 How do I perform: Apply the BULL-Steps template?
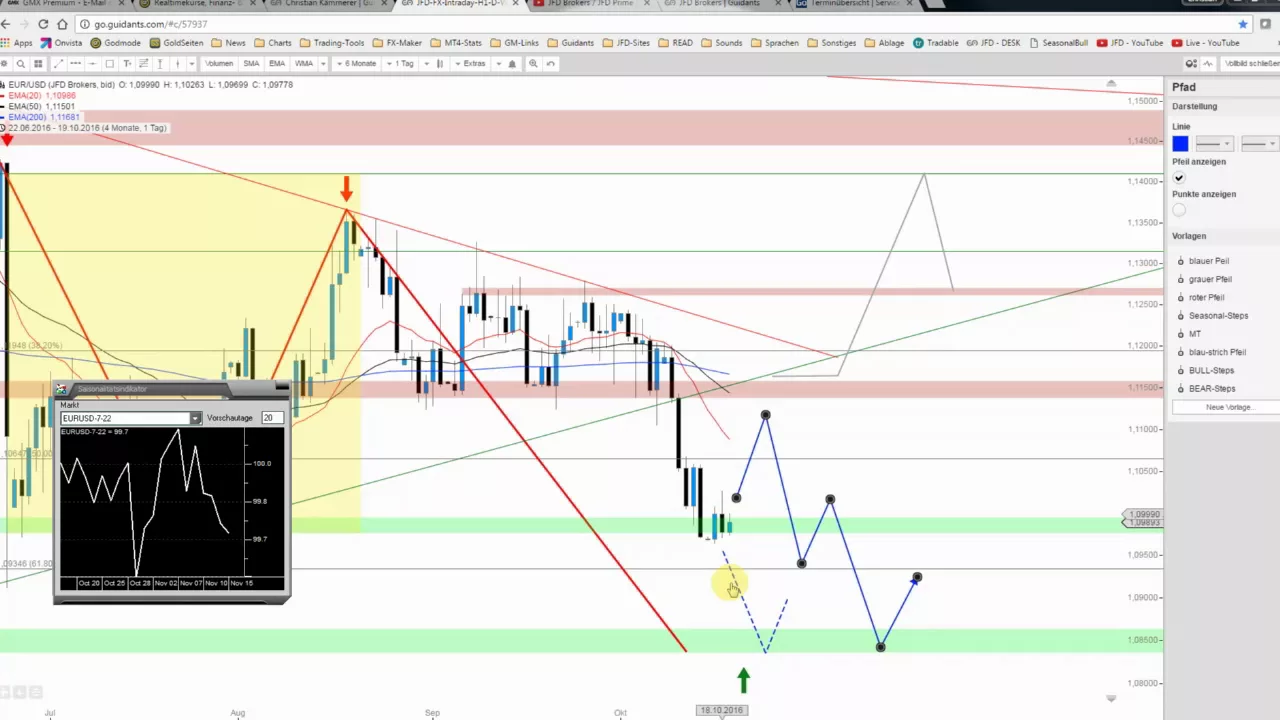click(1211, 370)
